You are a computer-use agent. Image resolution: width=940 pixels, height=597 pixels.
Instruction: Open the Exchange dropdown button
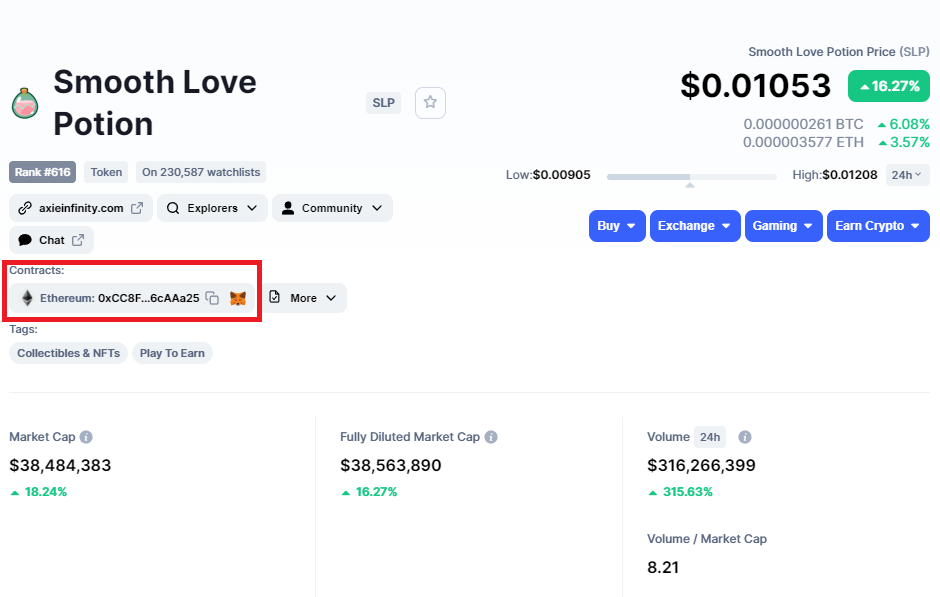point(695,226)
